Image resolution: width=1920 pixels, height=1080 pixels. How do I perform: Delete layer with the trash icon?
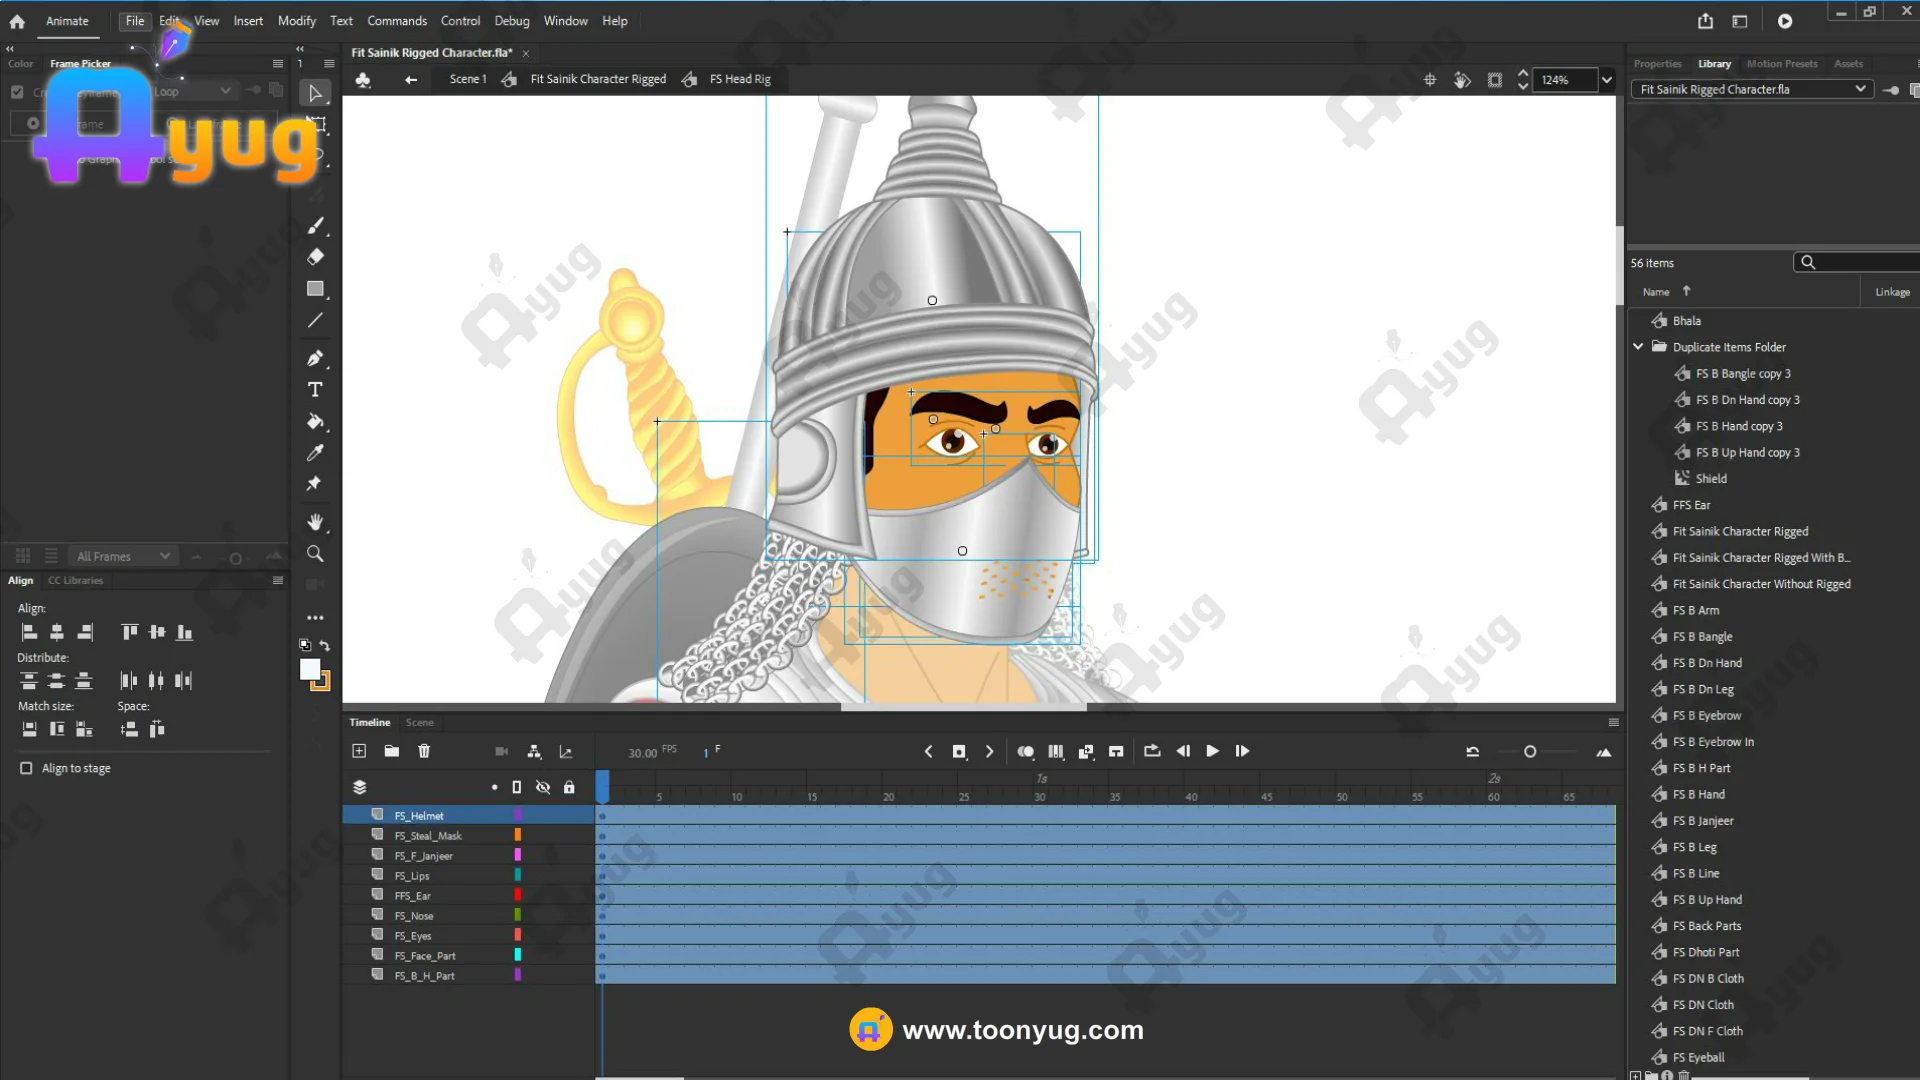[424, 751]
